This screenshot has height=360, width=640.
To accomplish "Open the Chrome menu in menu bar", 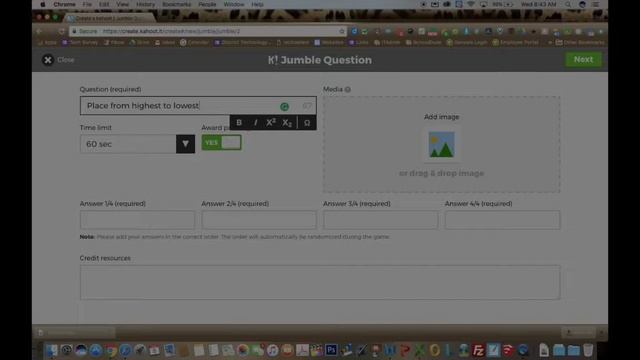I will (64, 4).
